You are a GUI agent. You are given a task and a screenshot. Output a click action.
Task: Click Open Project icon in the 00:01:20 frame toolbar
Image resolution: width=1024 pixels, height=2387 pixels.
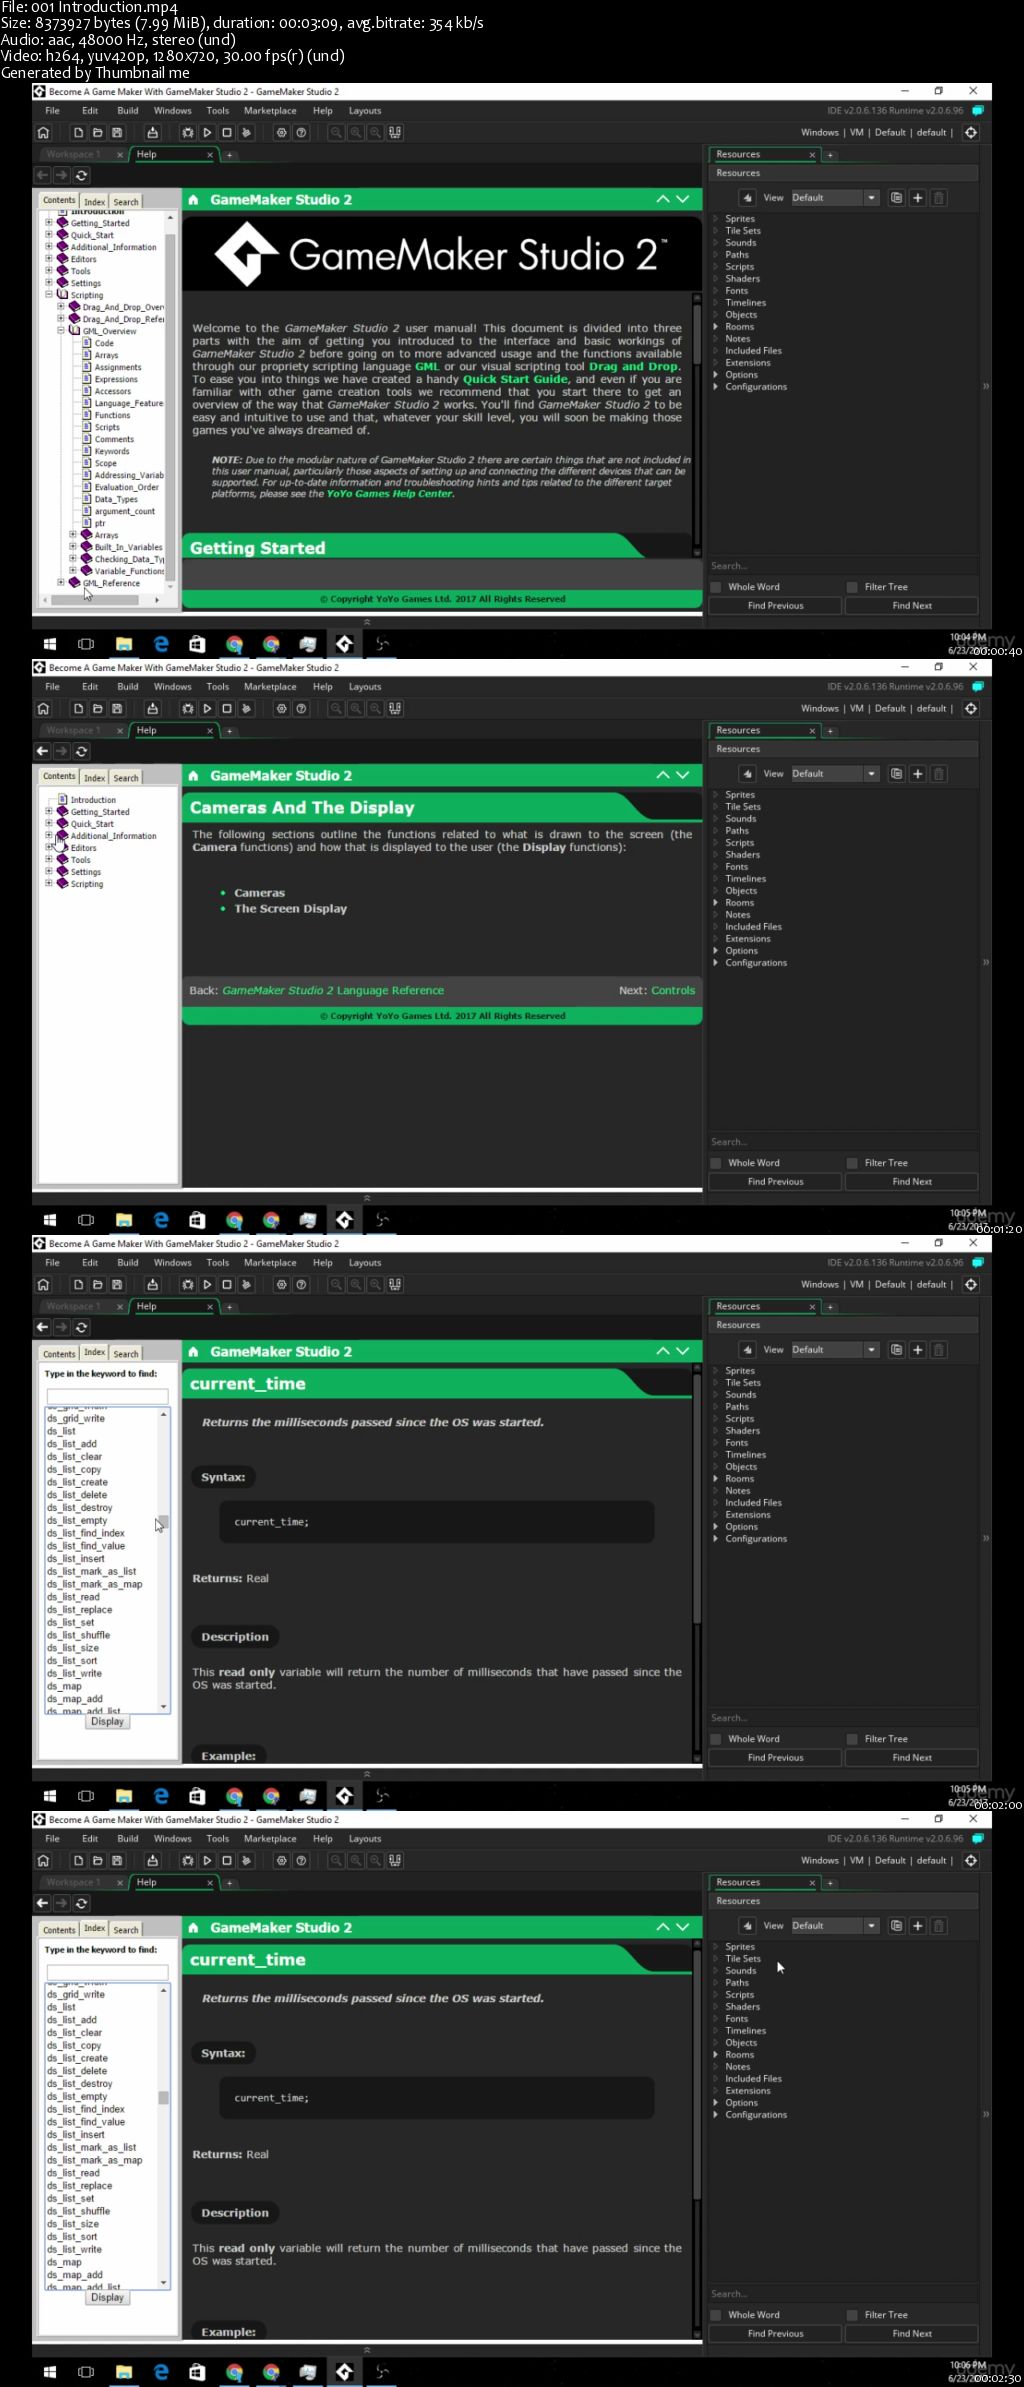point(98,708)
